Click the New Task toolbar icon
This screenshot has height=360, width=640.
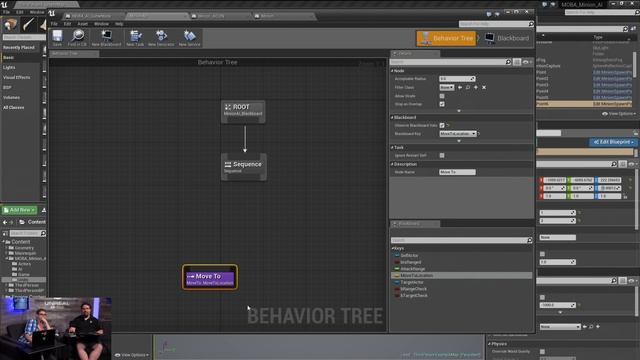(x=135, y=38)
